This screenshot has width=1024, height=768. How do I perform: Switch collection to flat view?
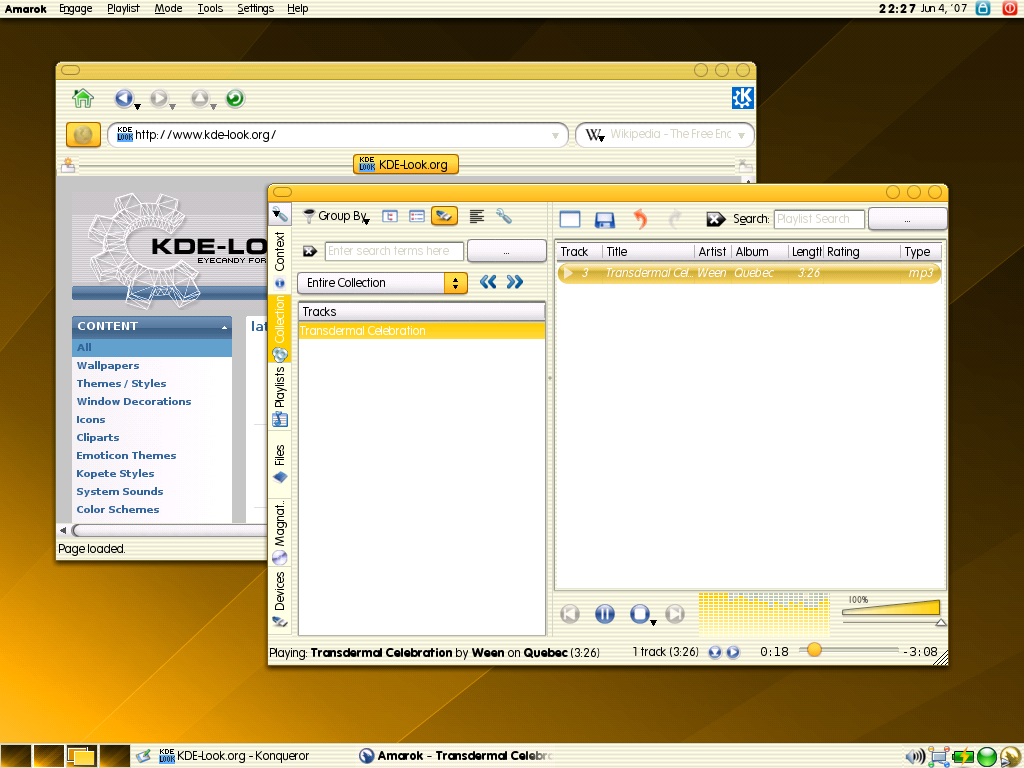pos(417,216)
